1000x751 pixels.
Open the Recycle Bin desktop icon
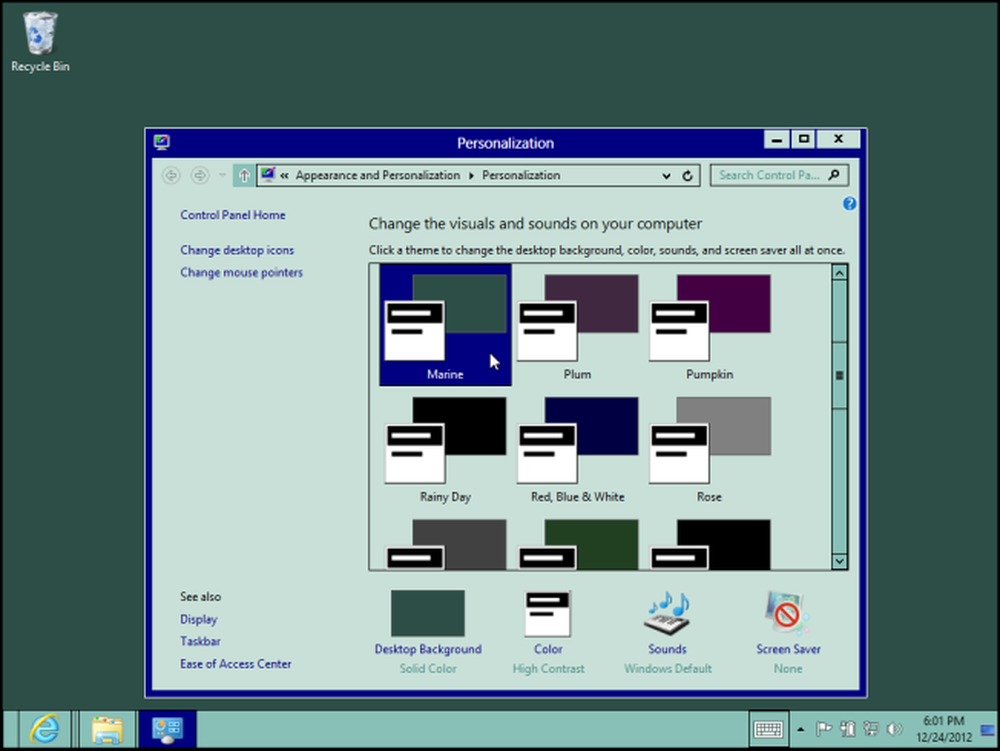click(40, 42)
